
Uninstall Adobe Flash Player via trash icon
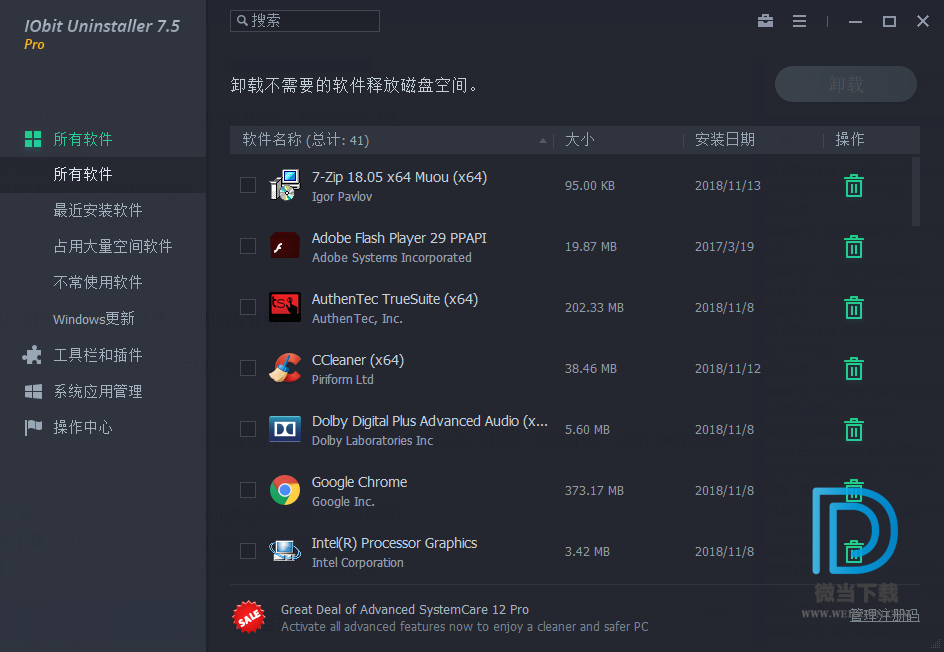point(854,246)
